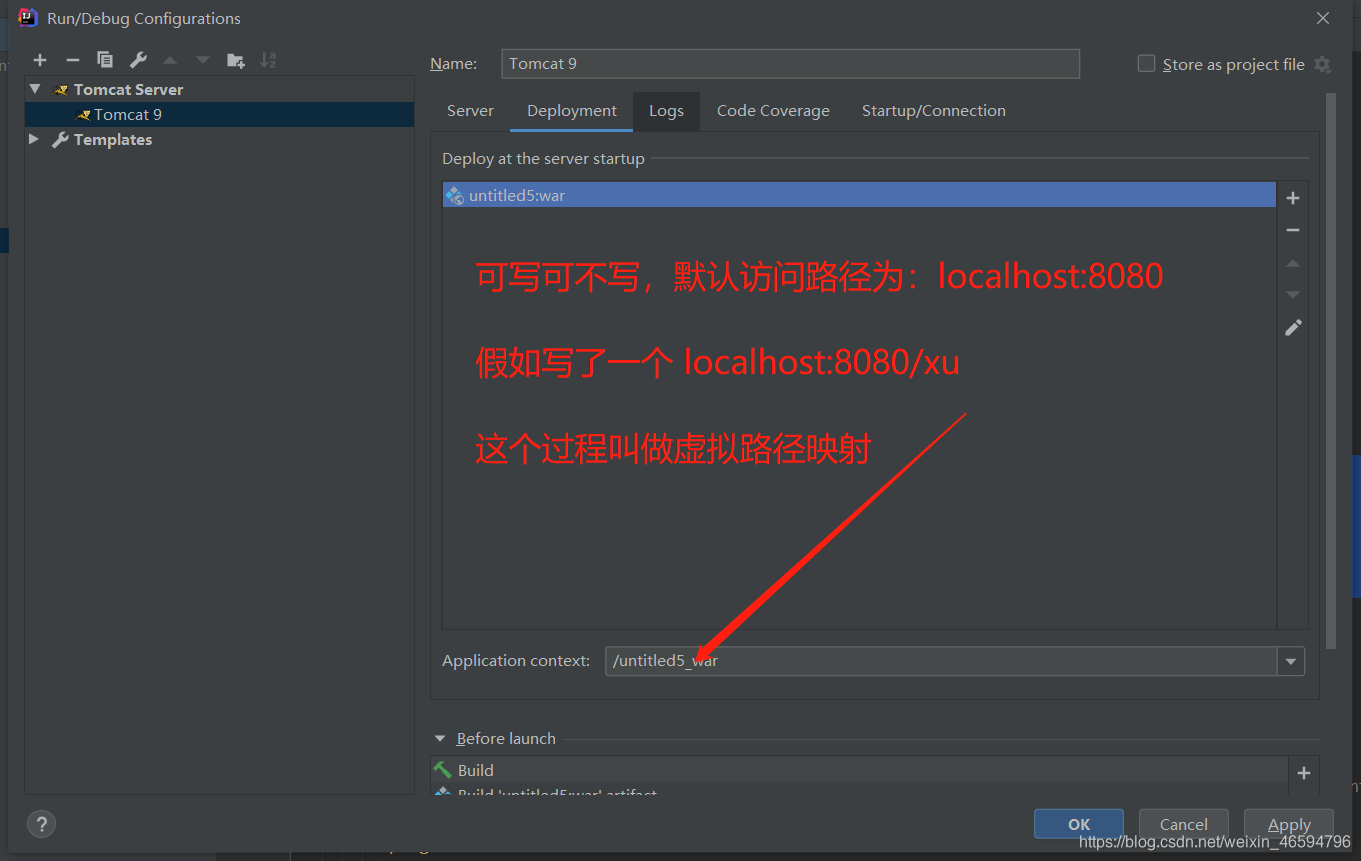Viewport: 1361px width, 861px height.
Task: Switch to the Deployment tab
Action: (x=572, y=111)
